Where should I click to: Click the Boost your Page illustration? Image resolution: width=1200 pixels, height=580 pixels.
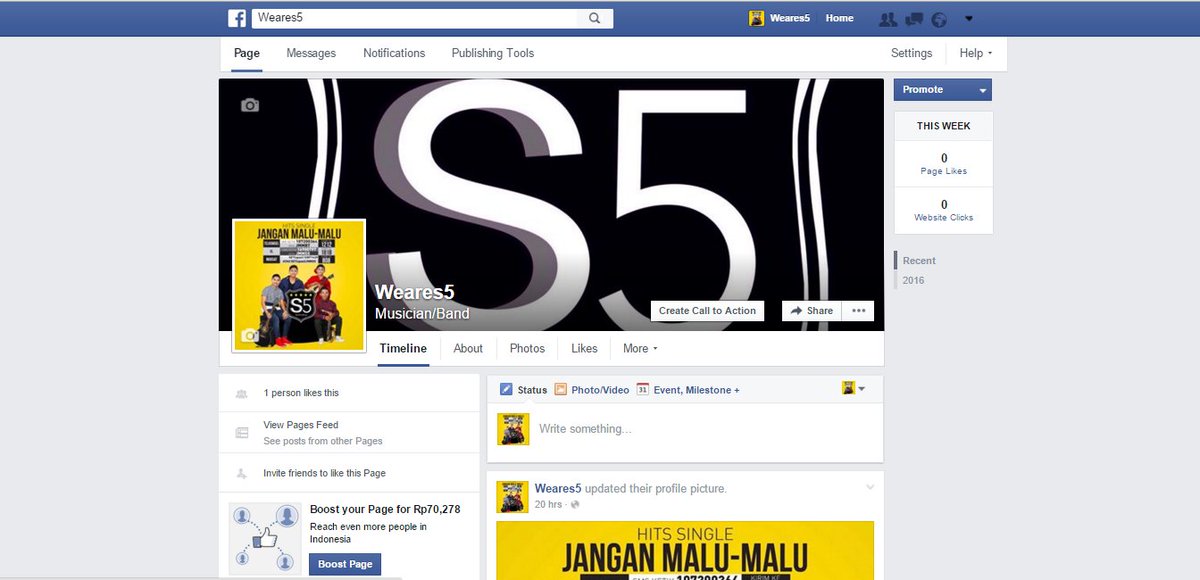point(265,538)
